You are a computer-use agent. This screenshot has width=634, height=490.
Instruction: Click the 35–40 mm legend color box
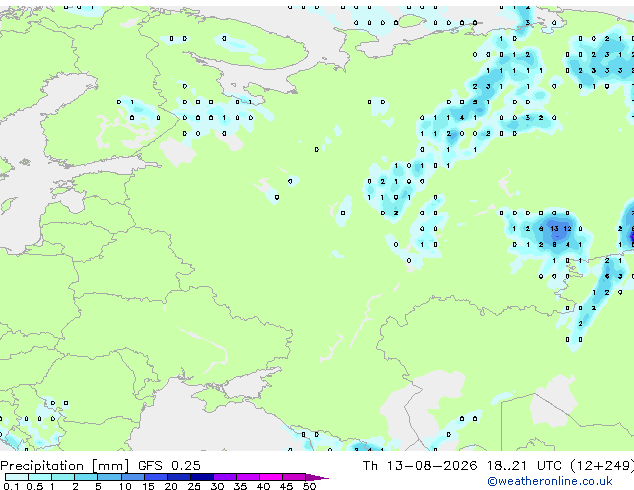[247, 477]
